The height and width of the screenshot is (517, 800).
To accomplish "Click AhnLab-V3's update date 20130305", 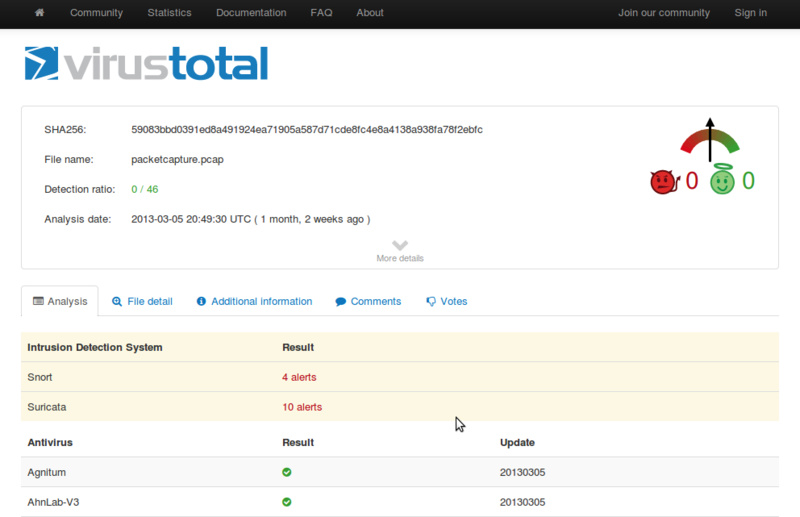I will click(522, 502).
